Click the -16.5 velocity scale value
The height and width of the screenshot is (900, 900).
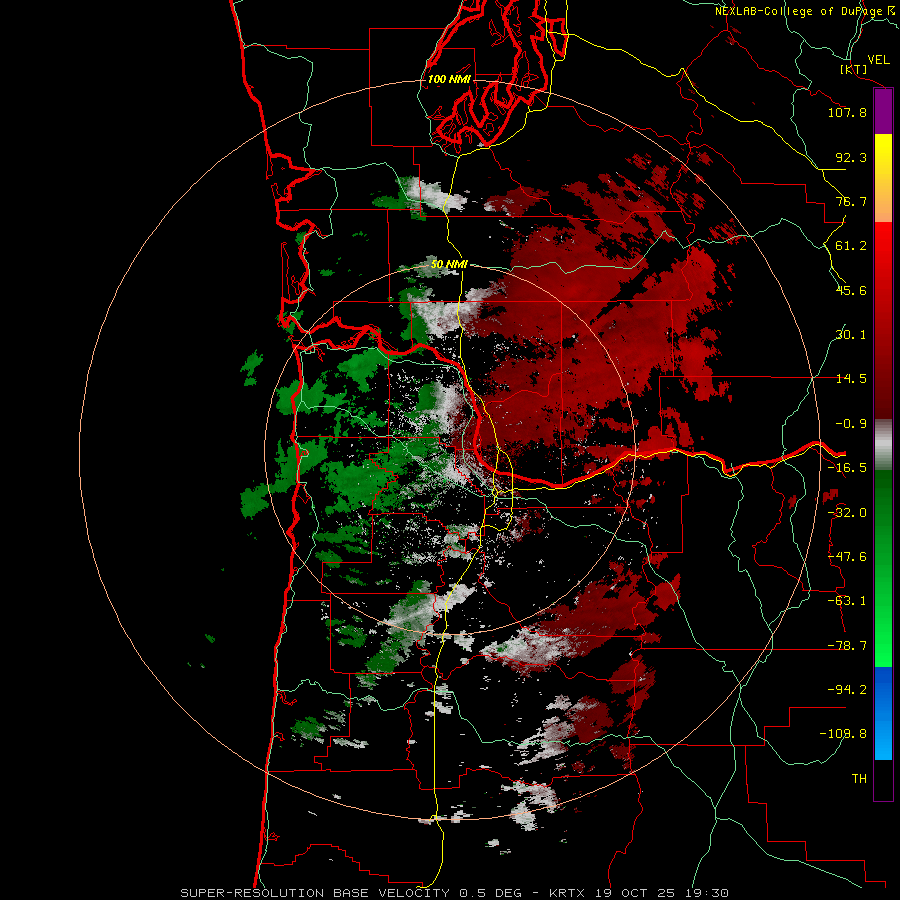pyautogui.click(x=847, y=468)
